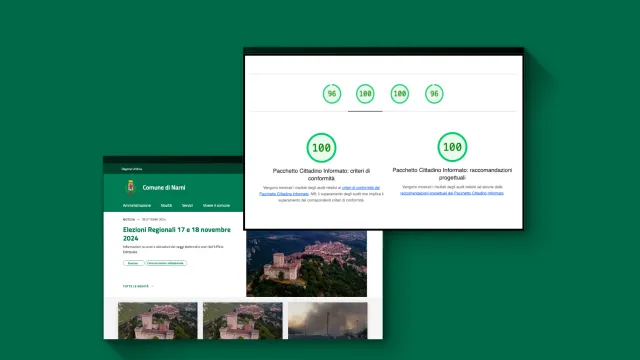Select the rightmost 96 score gauge
The height and width of the screenshot is (360, 640).
pos(434,94)
